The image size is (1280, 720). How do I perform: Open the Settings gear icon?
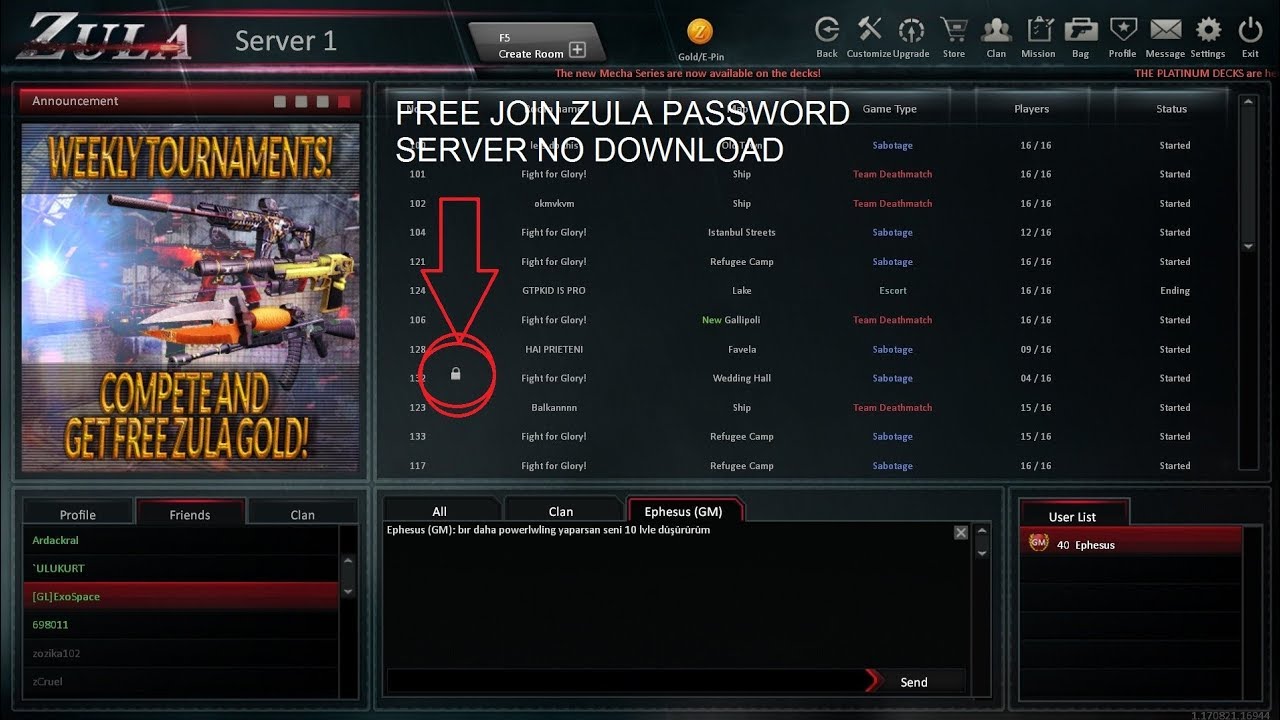pyautogui.click(x=1208, y=31)
